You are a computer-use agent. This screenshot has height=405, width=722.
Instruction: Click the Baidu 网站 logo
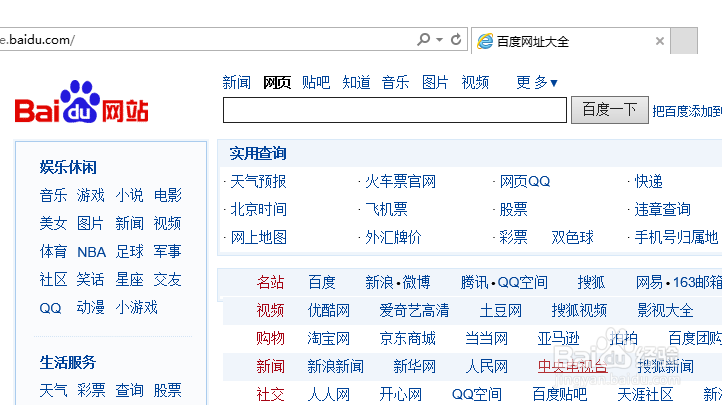click(x=81, y=102)
